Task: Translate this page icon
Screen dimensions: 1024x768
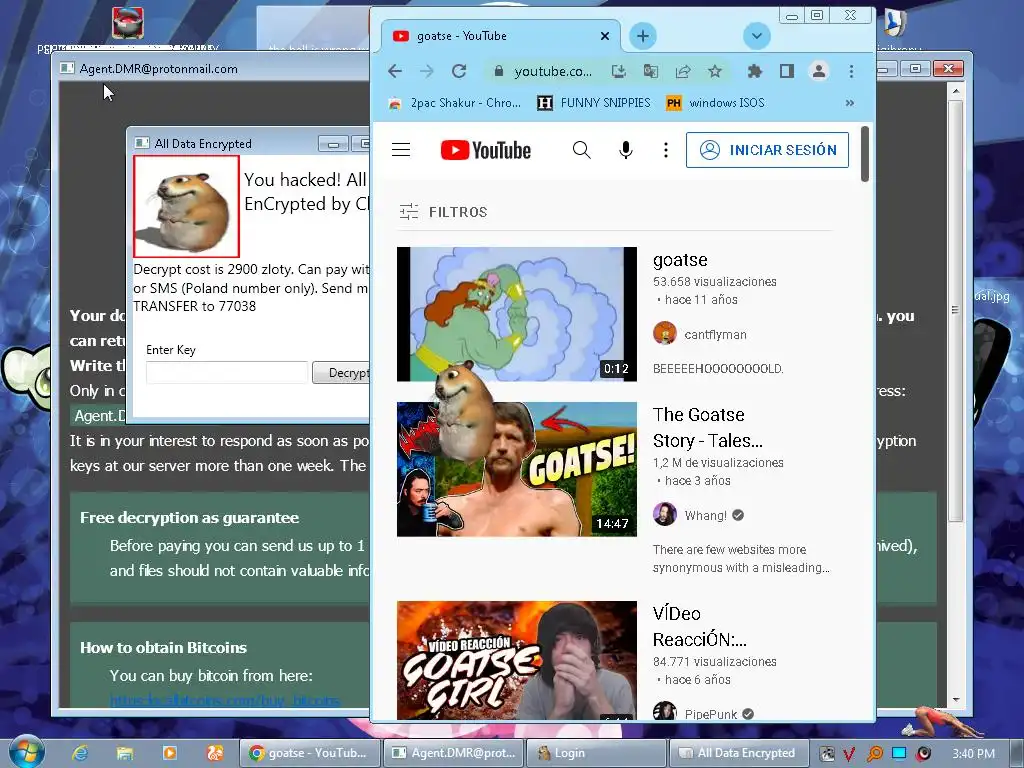Action: coord(650,71)
